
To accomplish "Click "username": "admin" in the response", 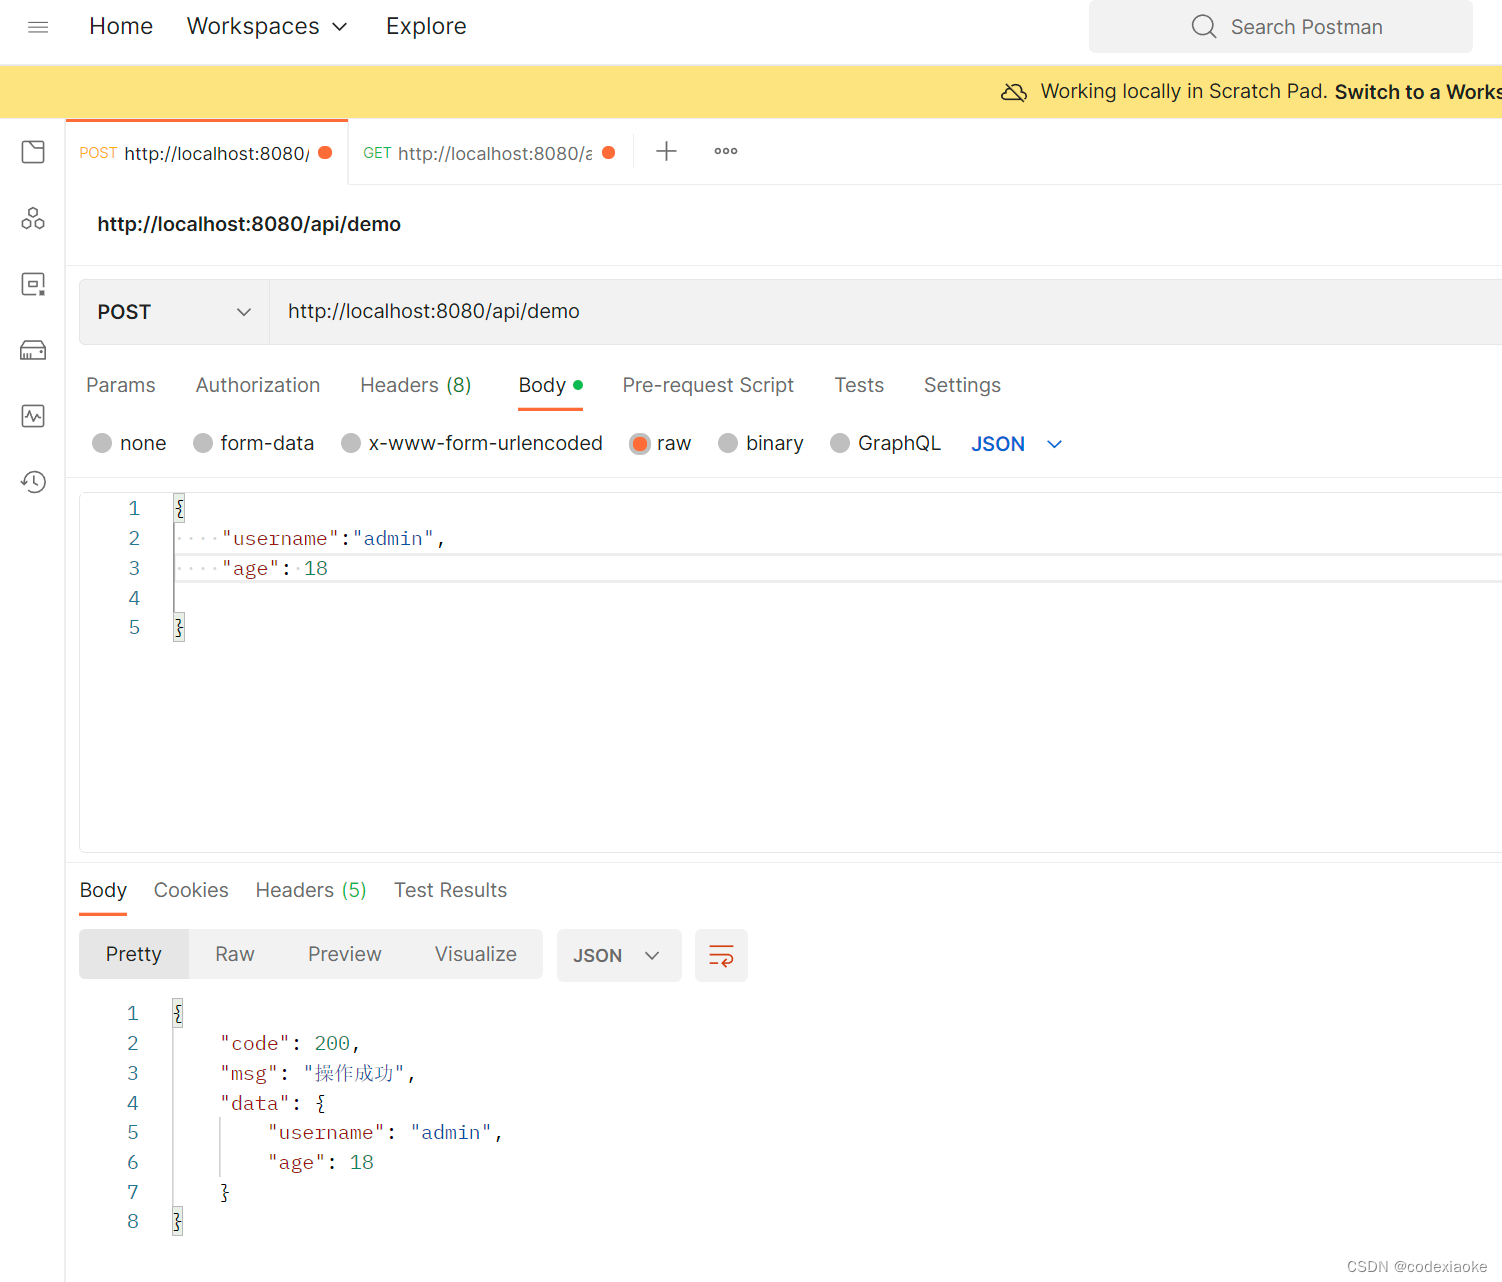I will click(x=385, y=1133).
